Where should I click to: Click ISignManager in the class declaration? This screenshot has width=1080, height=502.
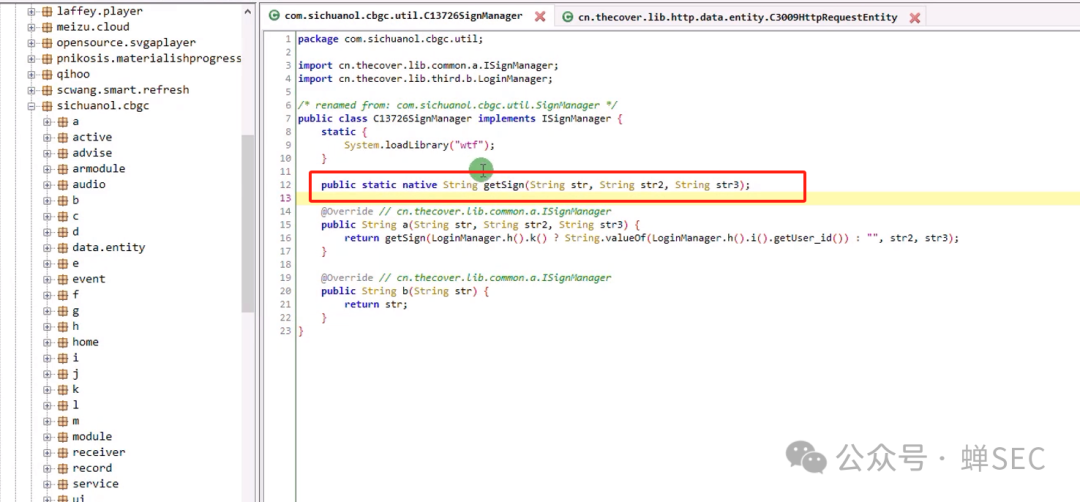coord(576,118)
